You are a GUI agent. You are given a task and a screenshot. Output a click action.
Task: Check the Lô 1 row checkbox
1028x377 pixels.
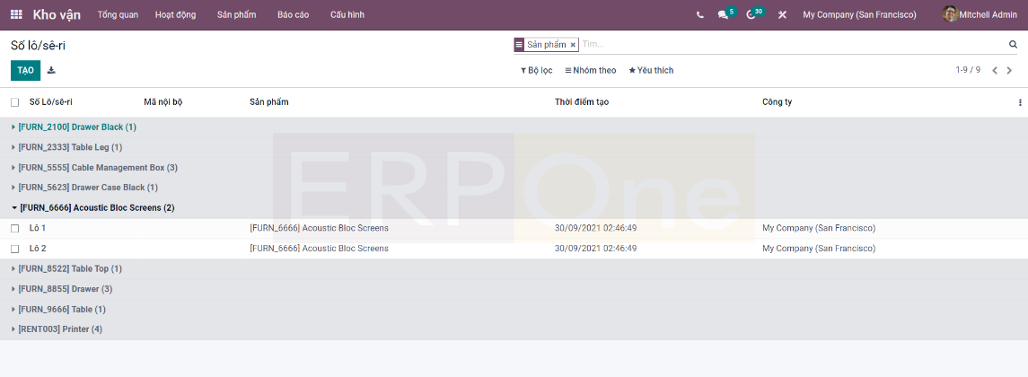tap(14, 228)
